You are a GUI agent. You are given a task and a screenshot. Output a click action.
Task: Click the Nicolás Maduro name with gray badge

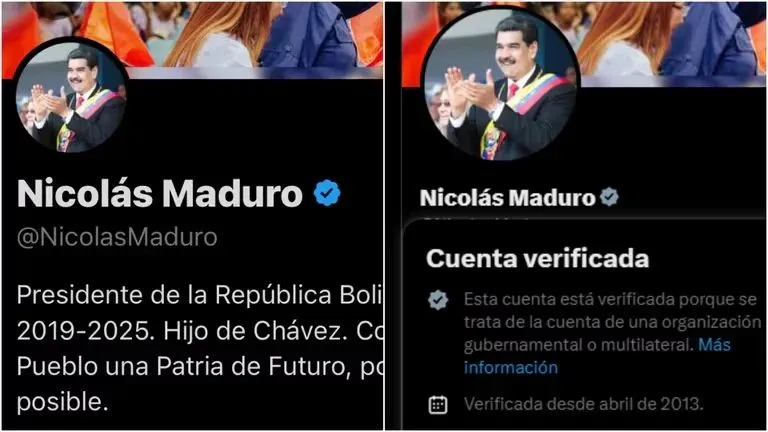(x=507, y=197)
